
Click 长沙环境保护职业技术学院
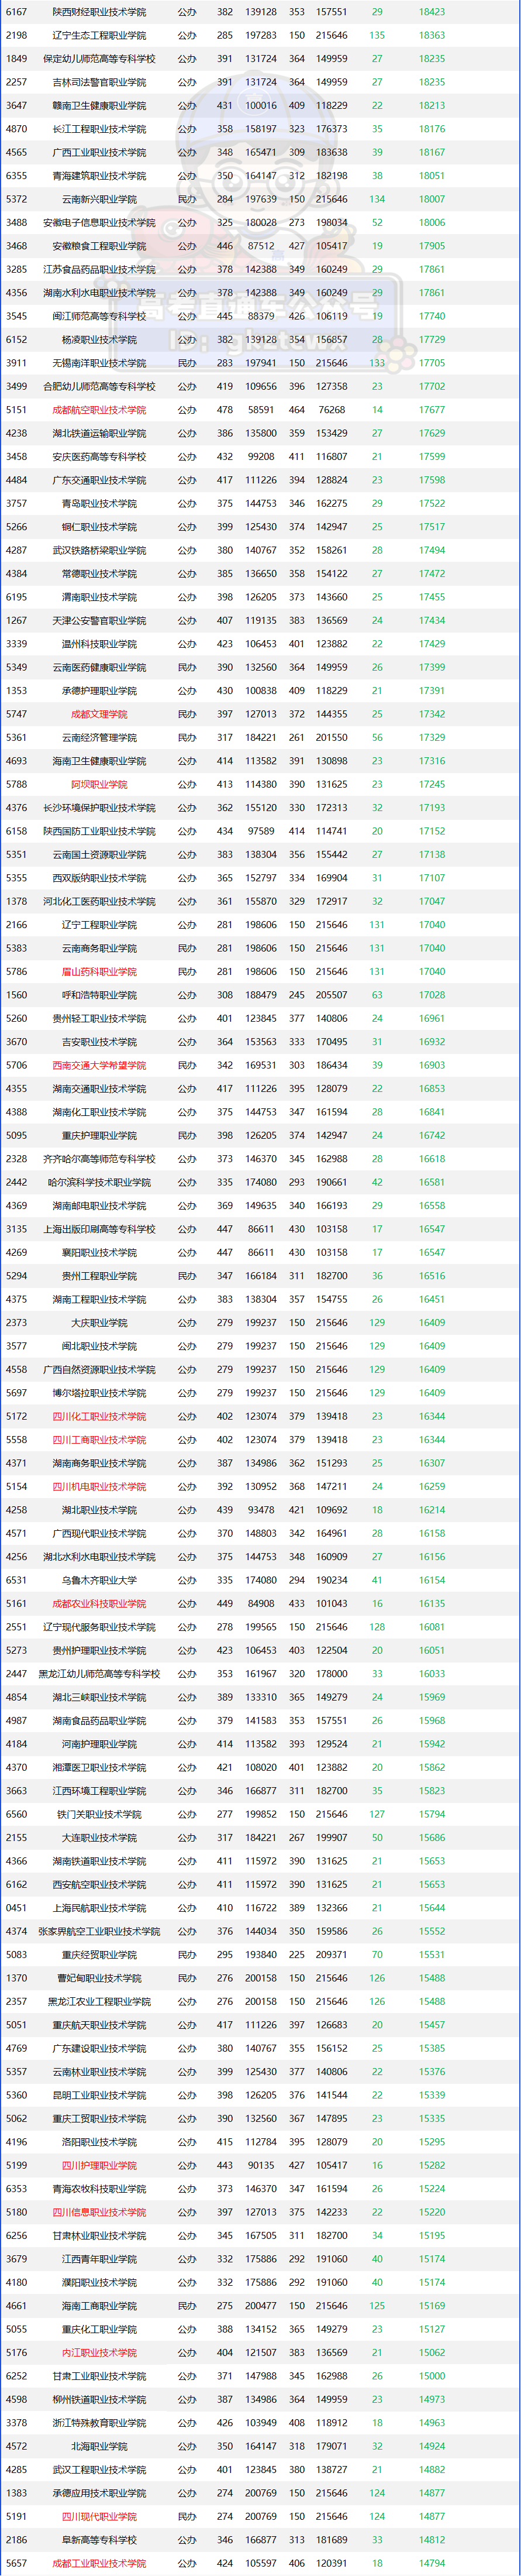point(99,808)
